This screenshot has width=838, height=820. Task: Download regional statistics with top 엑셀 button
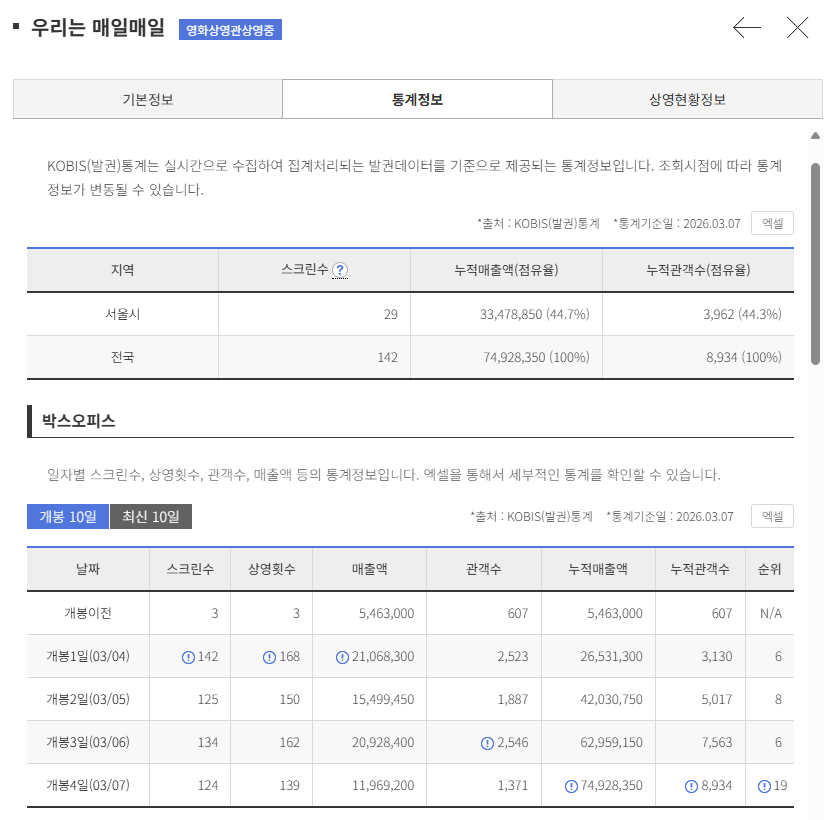coord(772,223)
